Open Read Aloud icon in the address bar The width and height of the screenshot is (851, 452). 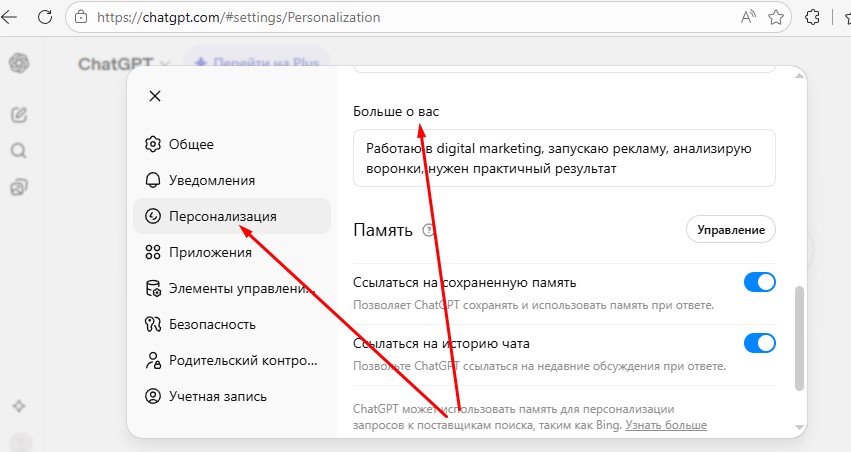coord(748,17)
